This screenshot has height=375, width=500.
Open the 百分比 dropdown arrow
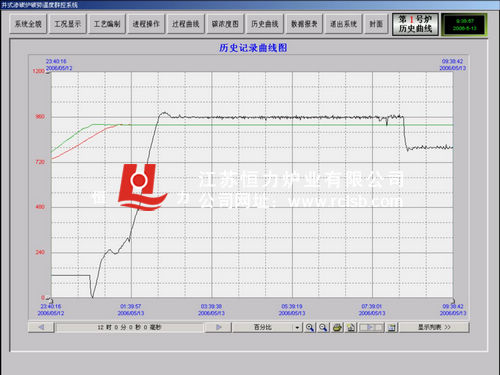pyautogui.click(x=297, y=327)
